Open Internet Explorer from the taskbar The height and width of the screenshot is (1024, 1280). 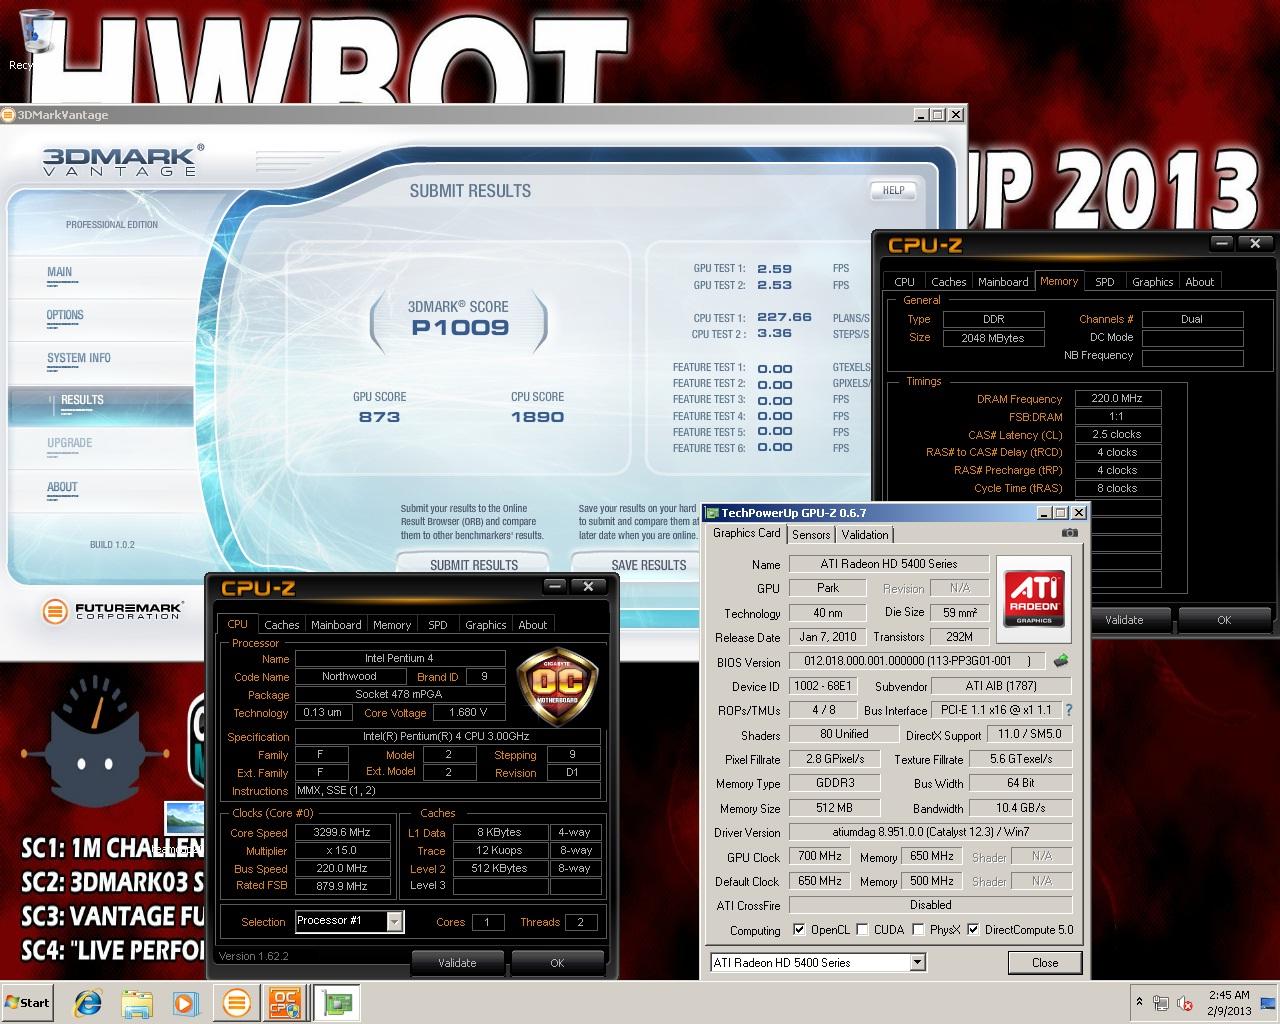(x=90, y=1002)
